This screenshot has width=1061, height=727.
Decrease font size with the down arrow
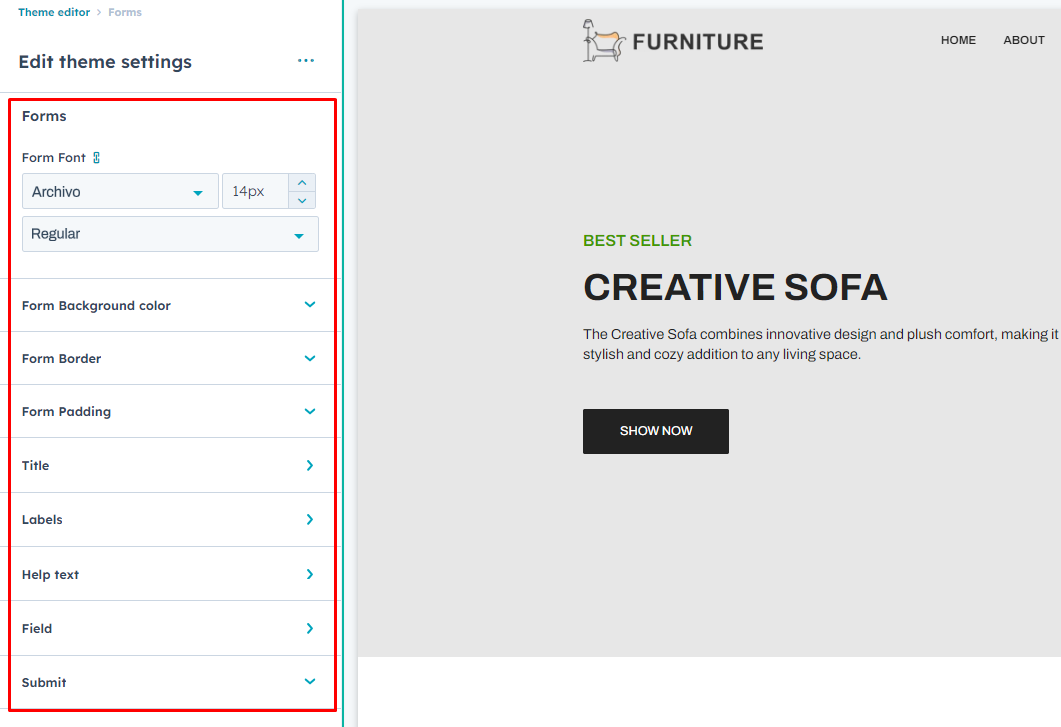(x=302, y=200)
